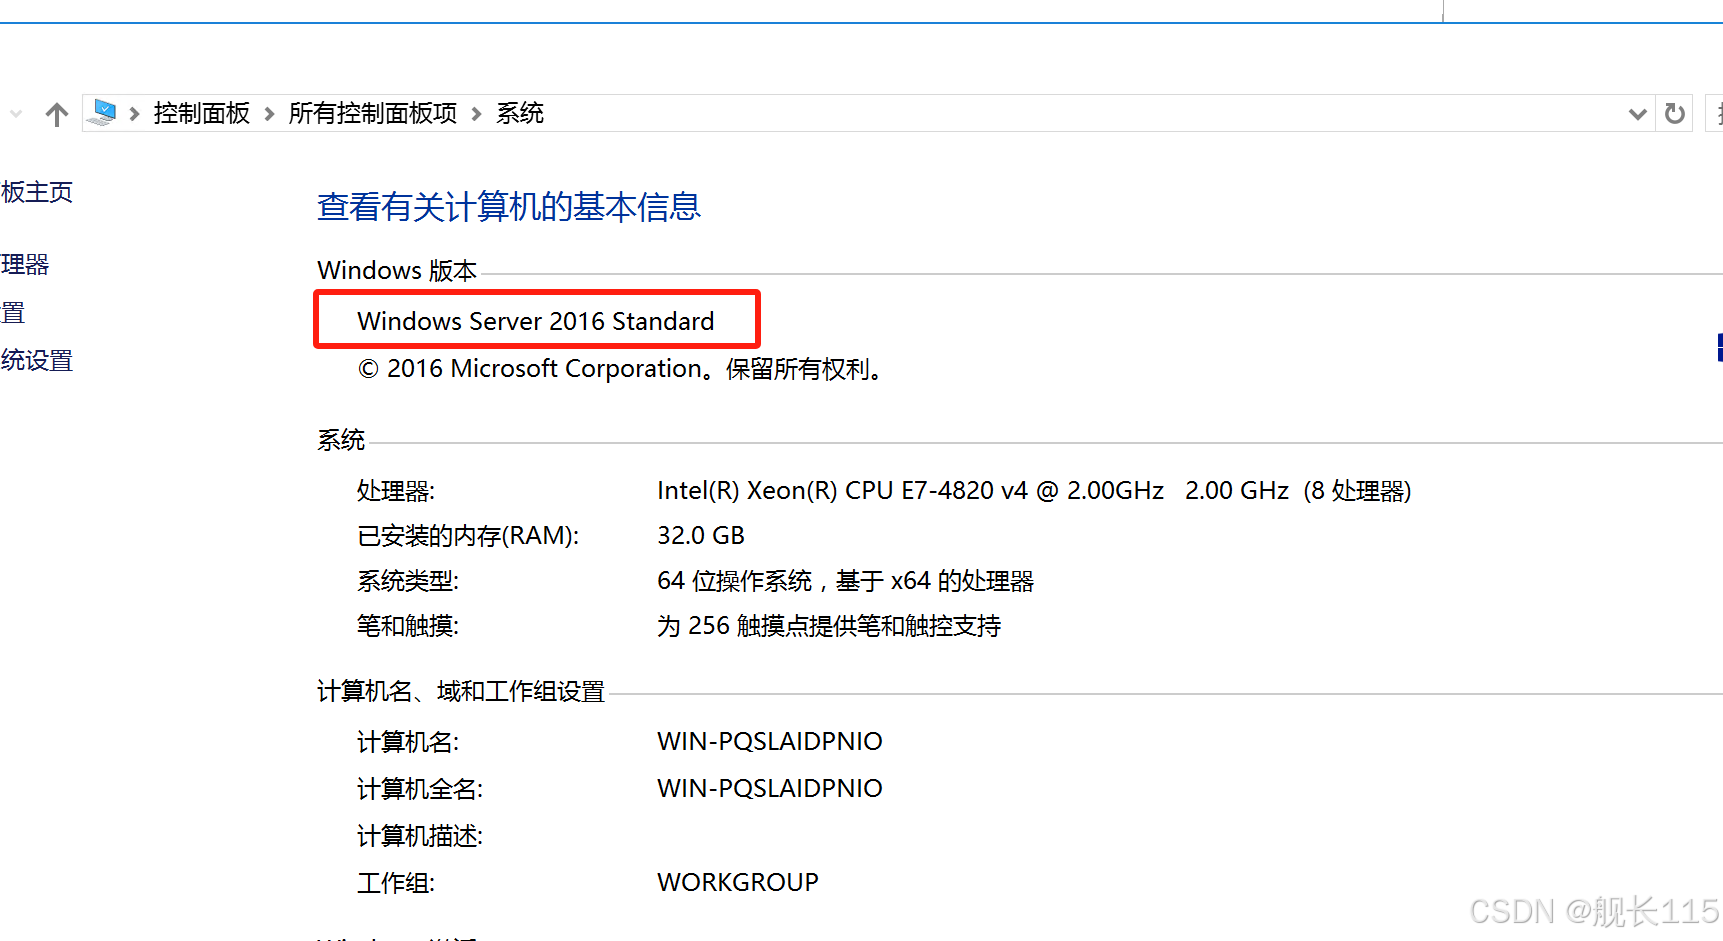Go to 控制面板 in breadcrumb
This screenshot has width=1723, height=941.
click(x=202, y=113)
